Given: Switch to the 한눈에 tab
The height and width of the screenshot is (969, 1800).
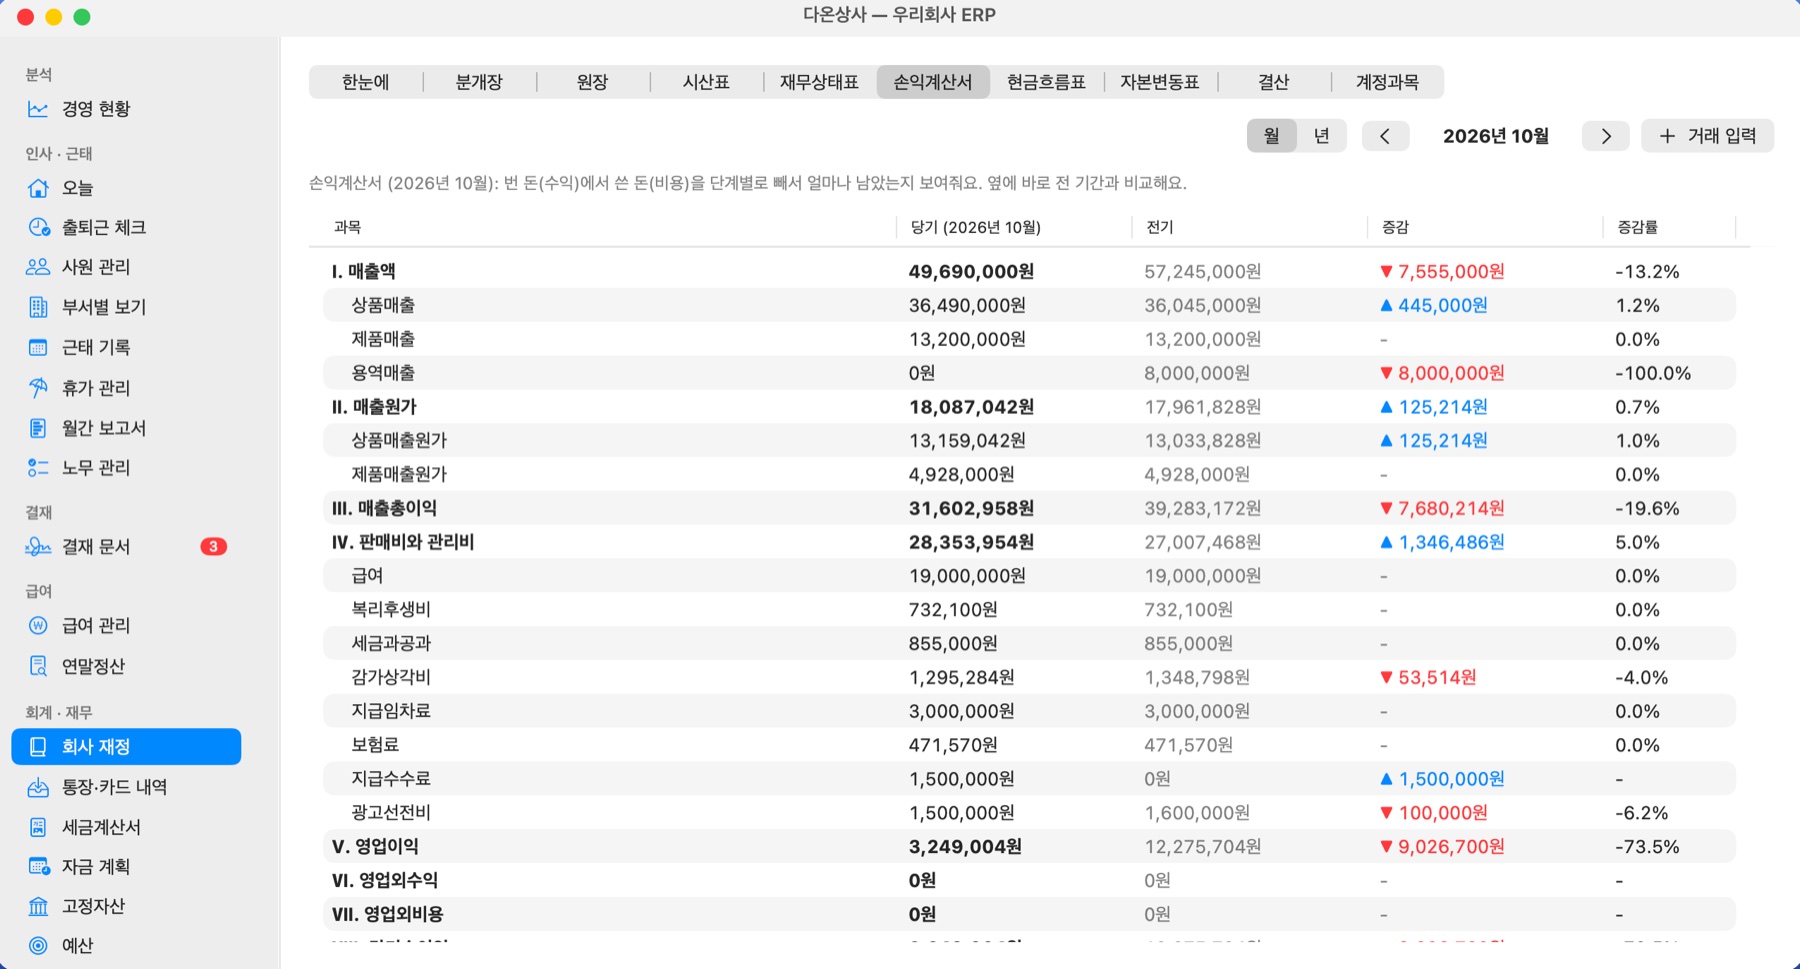Looking at the screenshot, I should [366, 82].
